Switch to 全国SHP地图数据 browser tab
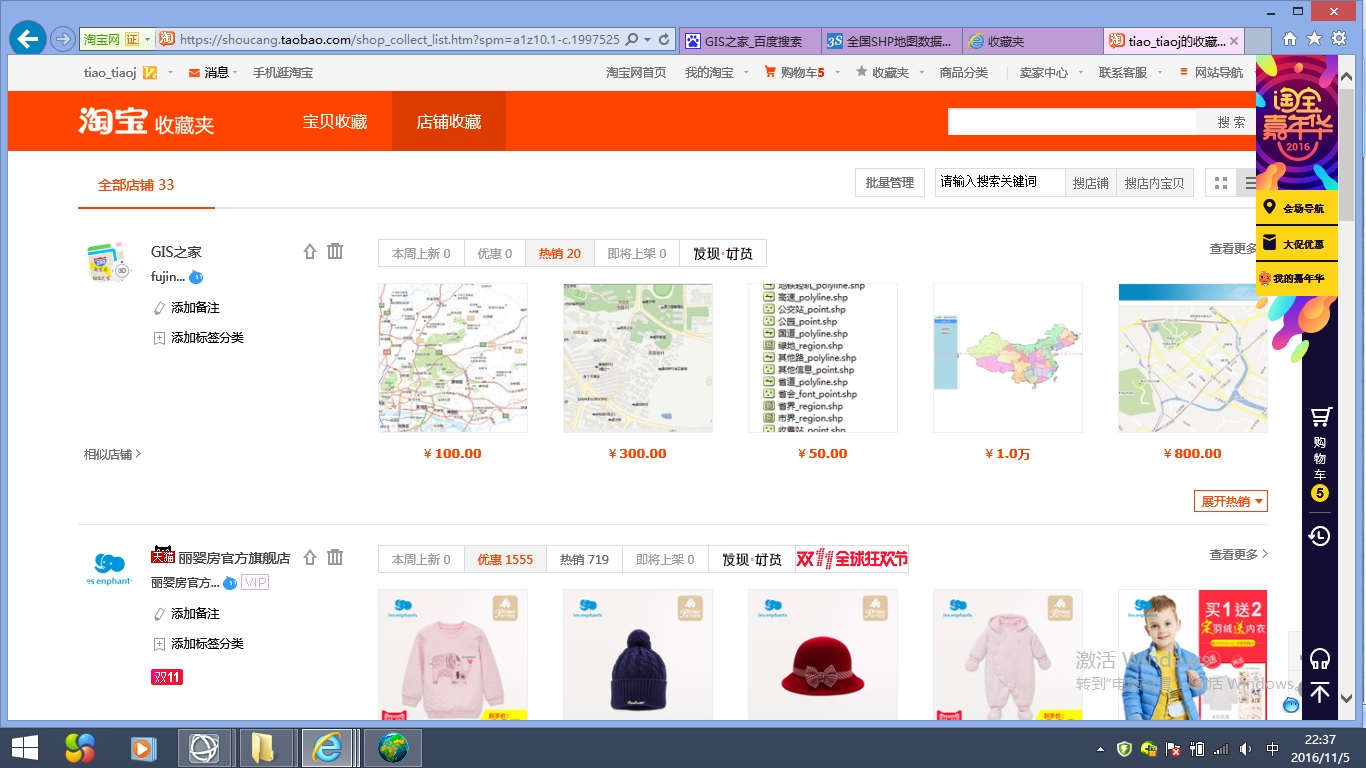This screenshot has width=1366, height=768. (893, 41)
